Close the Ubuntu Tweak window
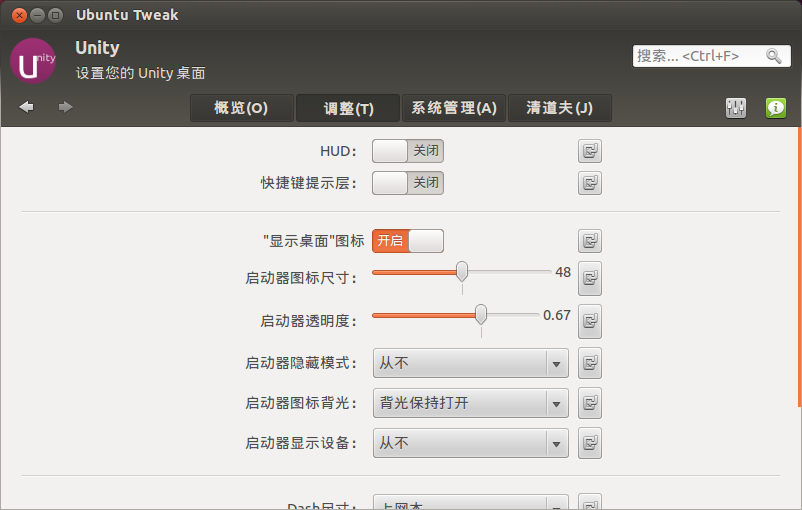The width and height of the screenshot is (802, 510). click(x=19, y=15)
